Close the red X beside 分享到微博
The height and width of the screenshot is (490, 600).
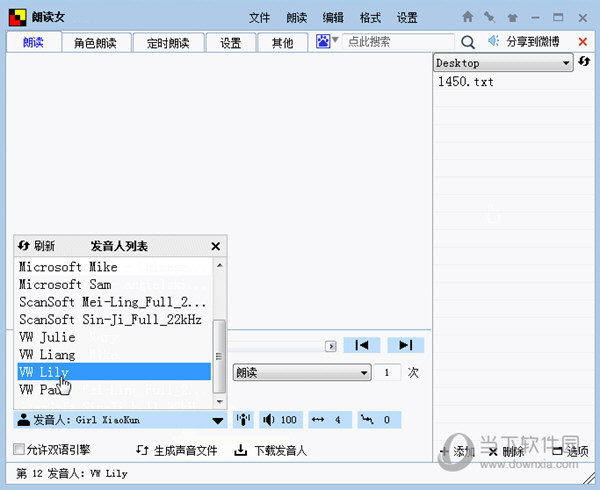tap(582, 42)
